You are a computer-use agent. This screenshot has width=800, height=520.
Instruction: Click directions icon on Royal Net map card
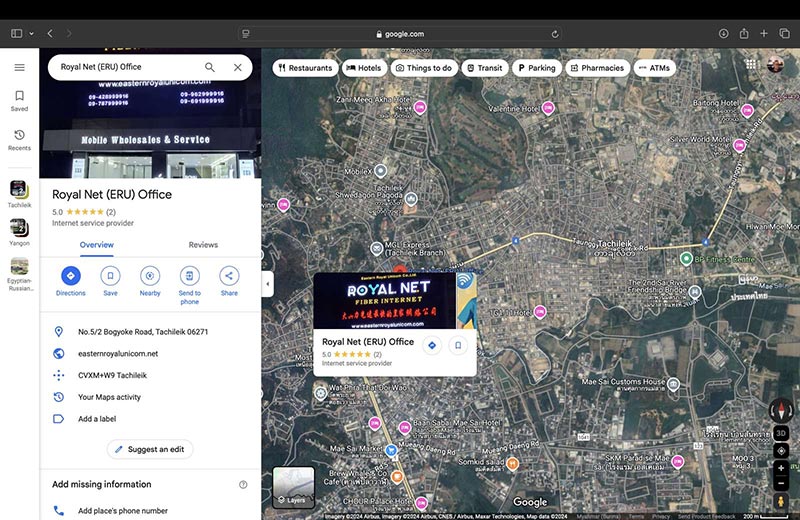(432, 345)
